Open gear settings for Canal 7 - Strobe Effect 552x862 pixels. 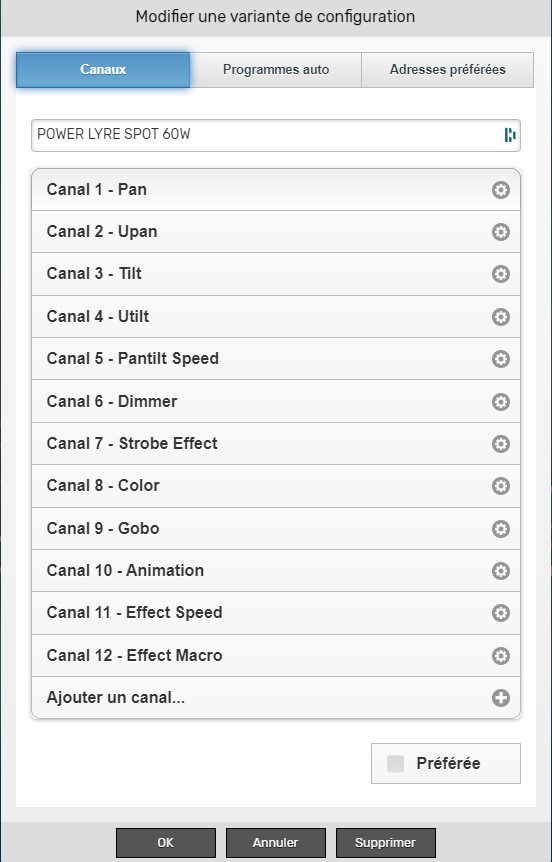[500, 444]
